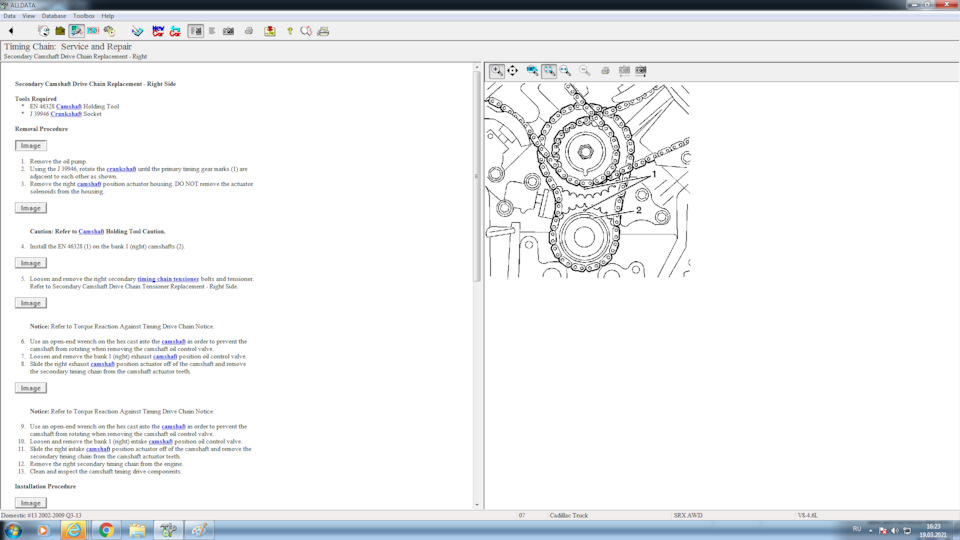
Task: Open the View menu
Action: coord(28,16)
